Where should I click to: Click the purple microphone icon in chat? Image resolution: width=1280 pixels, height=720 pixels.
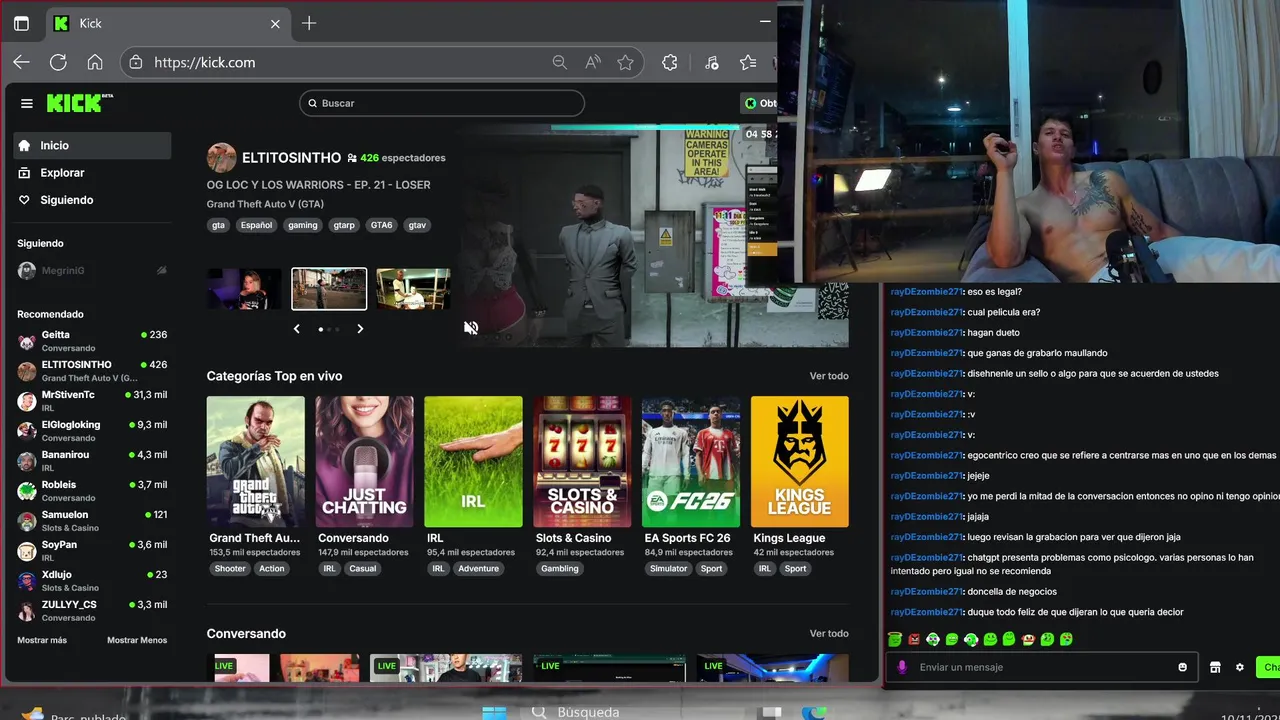[x=902, y=667]
